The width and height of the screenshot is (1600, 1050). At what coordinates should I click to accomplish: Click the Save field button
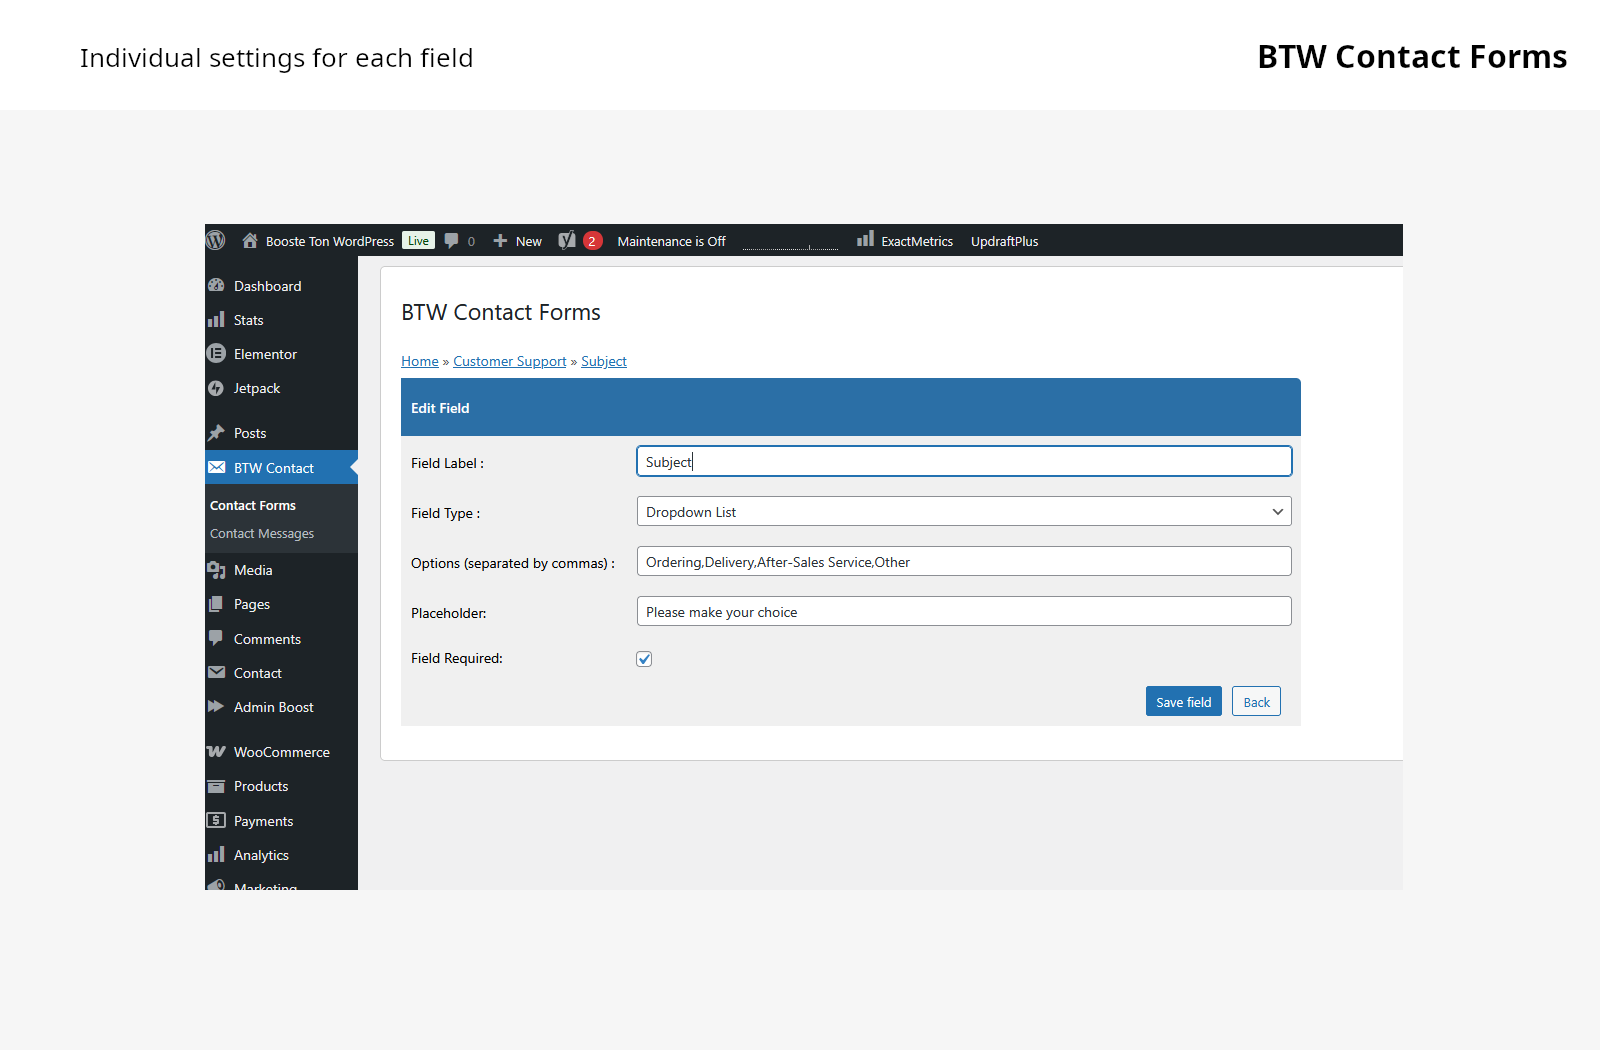point(1183,702)
